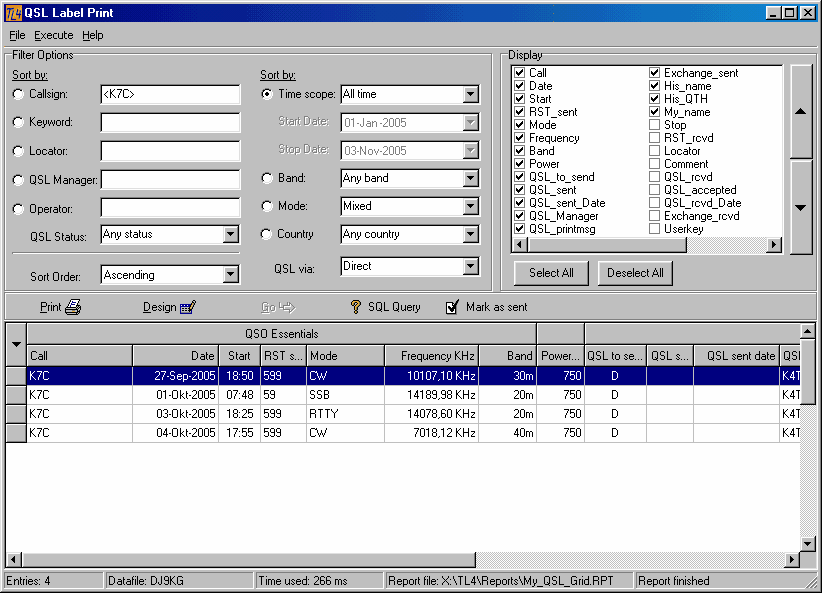Uncheck the Frequency display field
The width and height of the screenshot is (822, 593).
520,137
